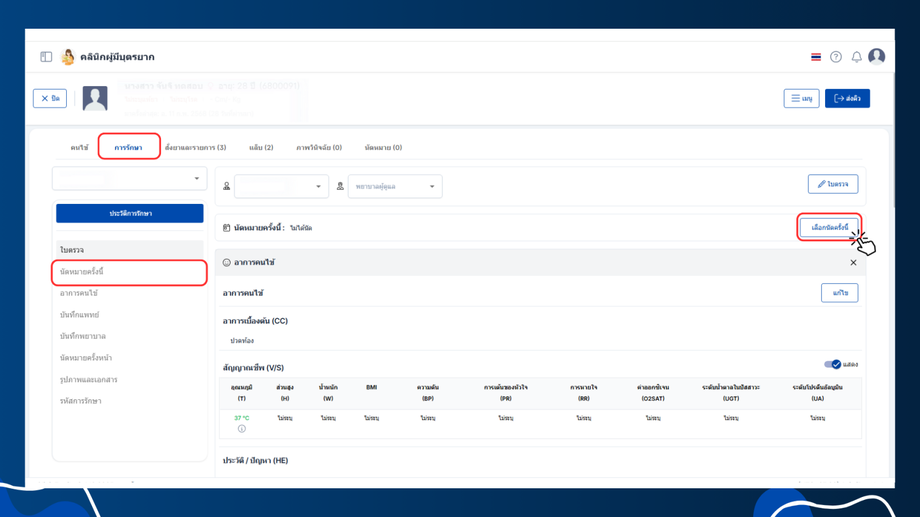
Task: Click the temperature info icon
Action: click(x=242, y=429)
